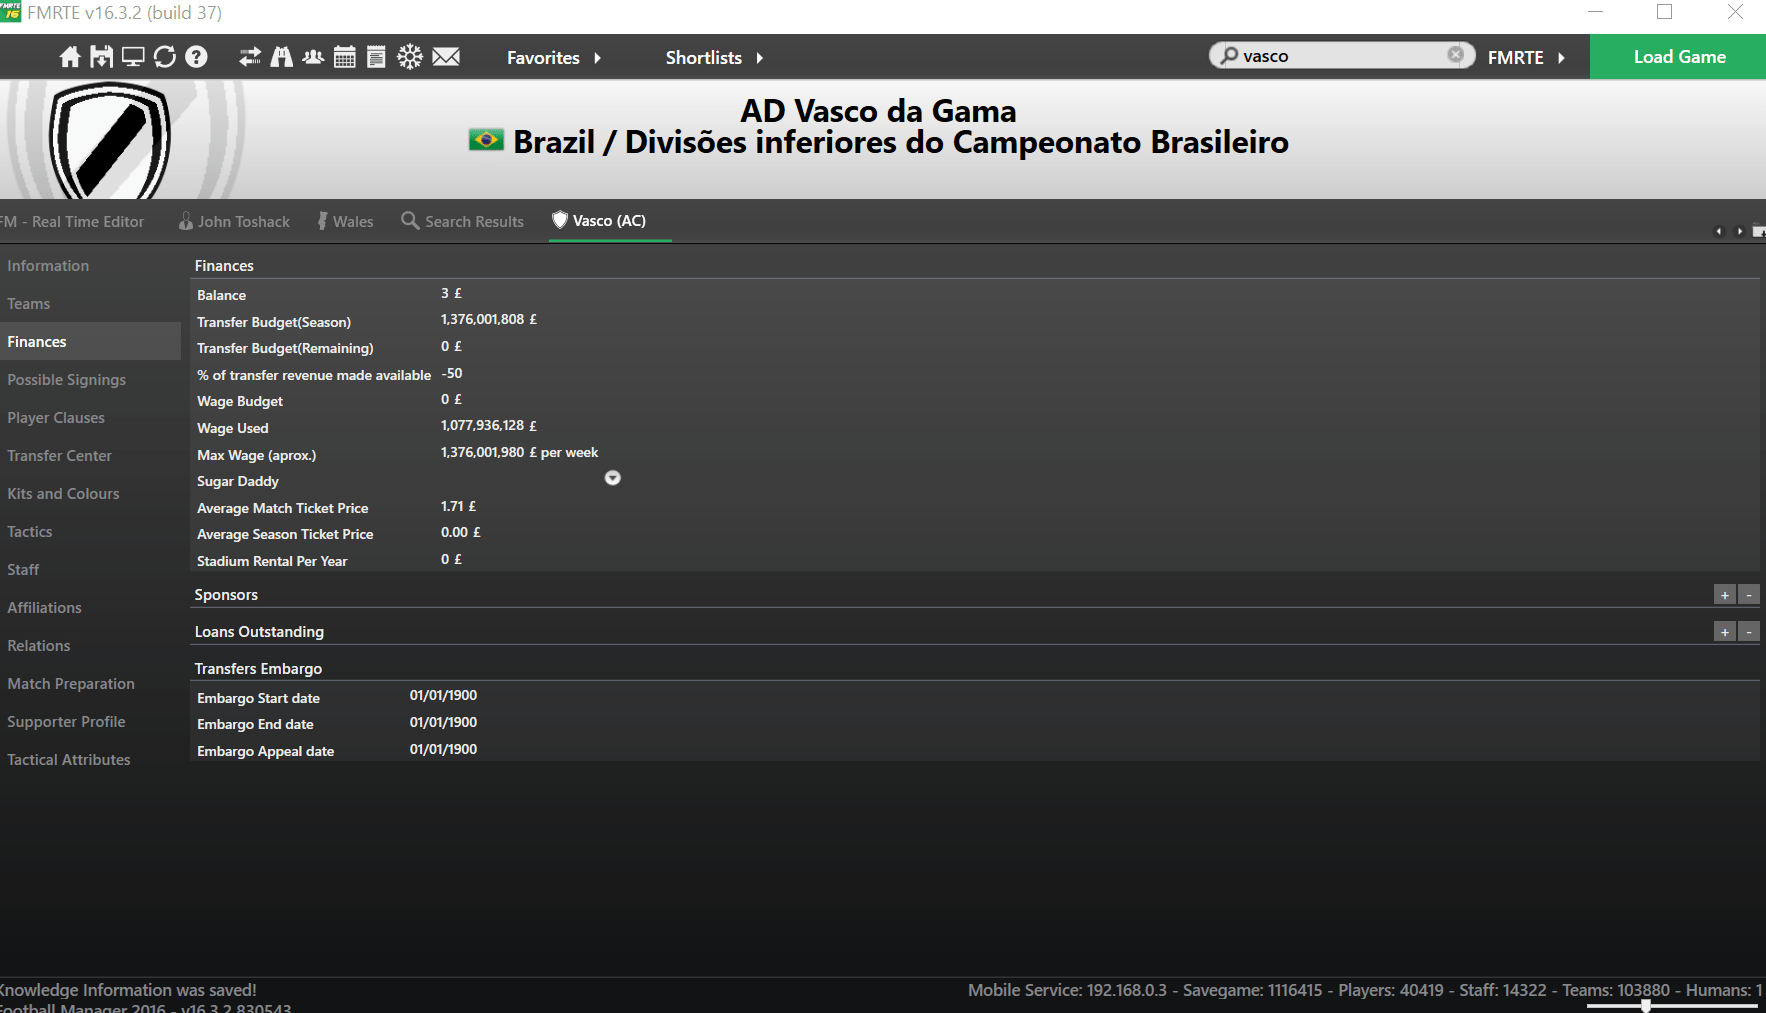Image resolution: width=1766 pixels, height=1013 pixels.
Task: Edit the Average Season Ticket Price value
Action: [x=461, y=532]
